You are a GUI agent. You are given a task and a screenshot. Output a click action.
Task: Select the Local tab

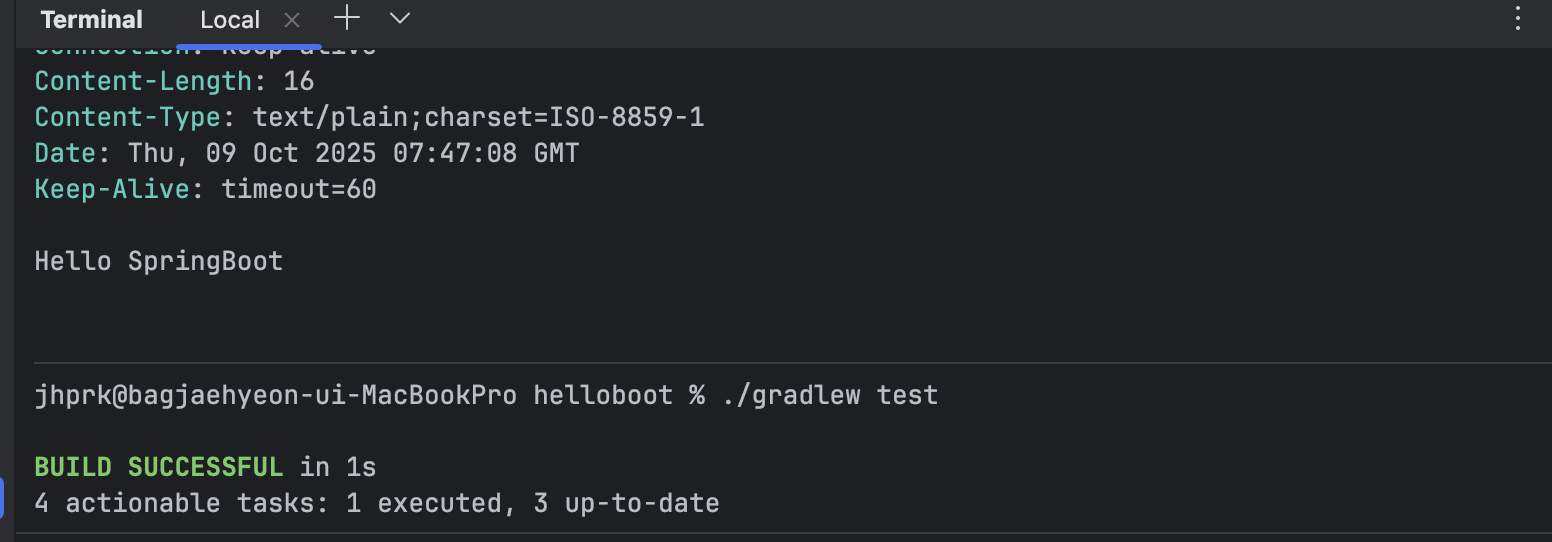(230, 20)
